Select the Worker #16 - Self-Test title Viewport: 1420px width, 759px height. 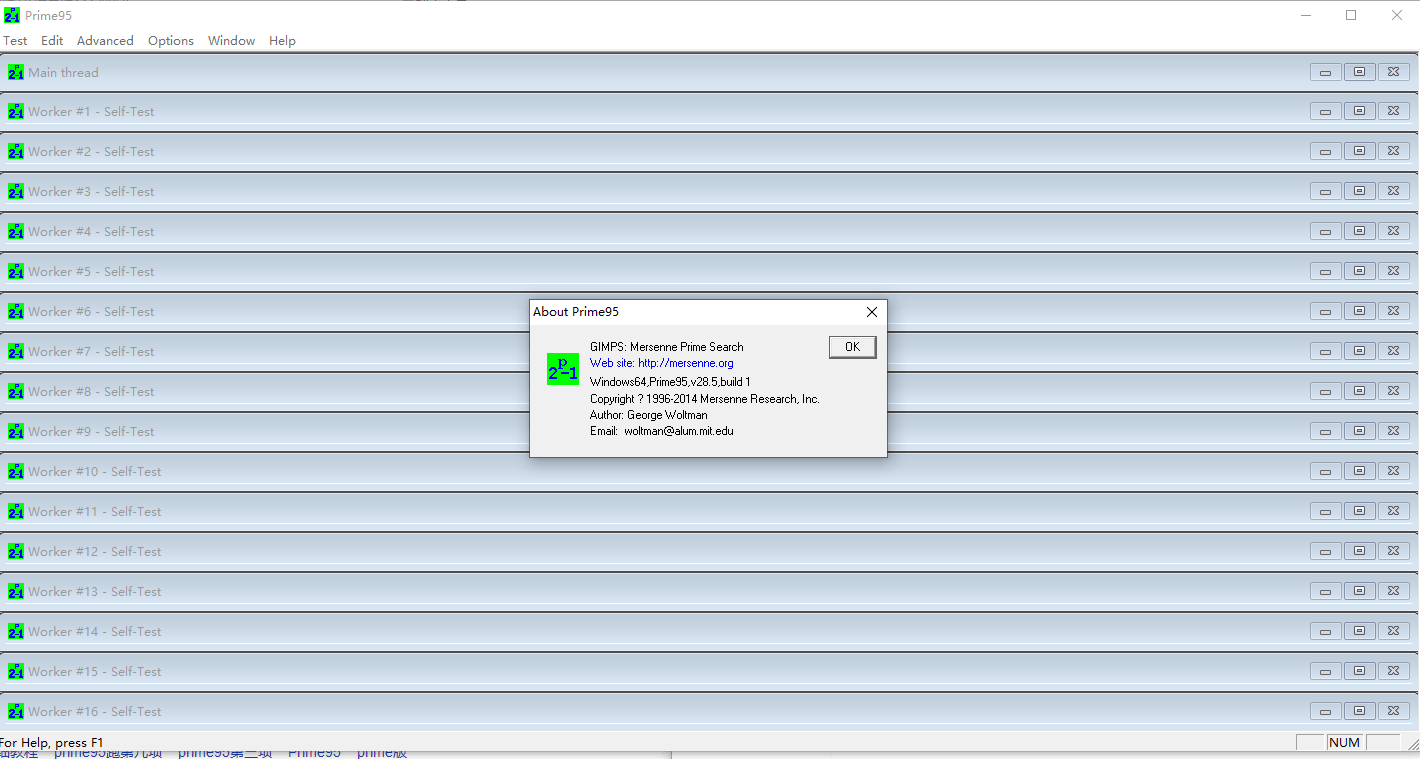(x=95, y=711)
